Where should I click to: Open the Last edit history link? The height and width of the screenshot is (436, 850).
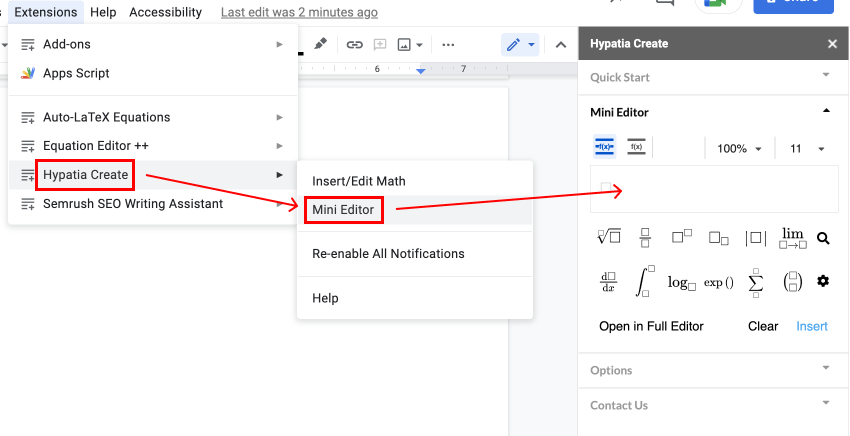(299, 12)
